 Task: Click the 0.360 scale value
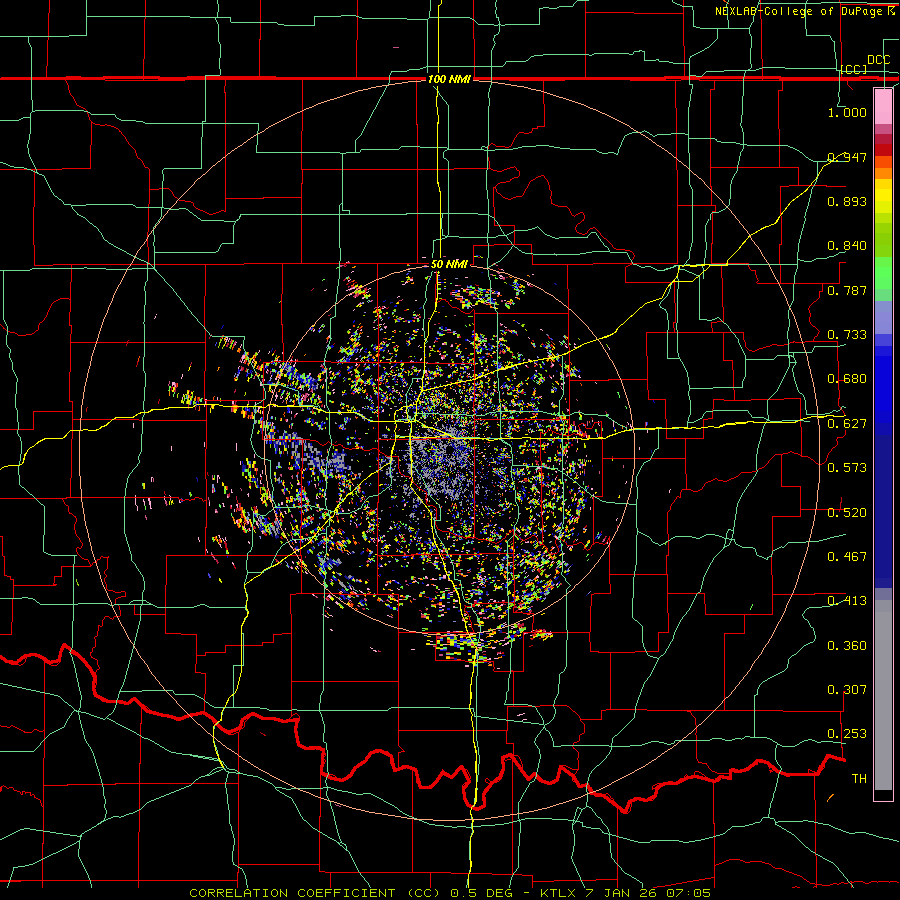point(847,646)
